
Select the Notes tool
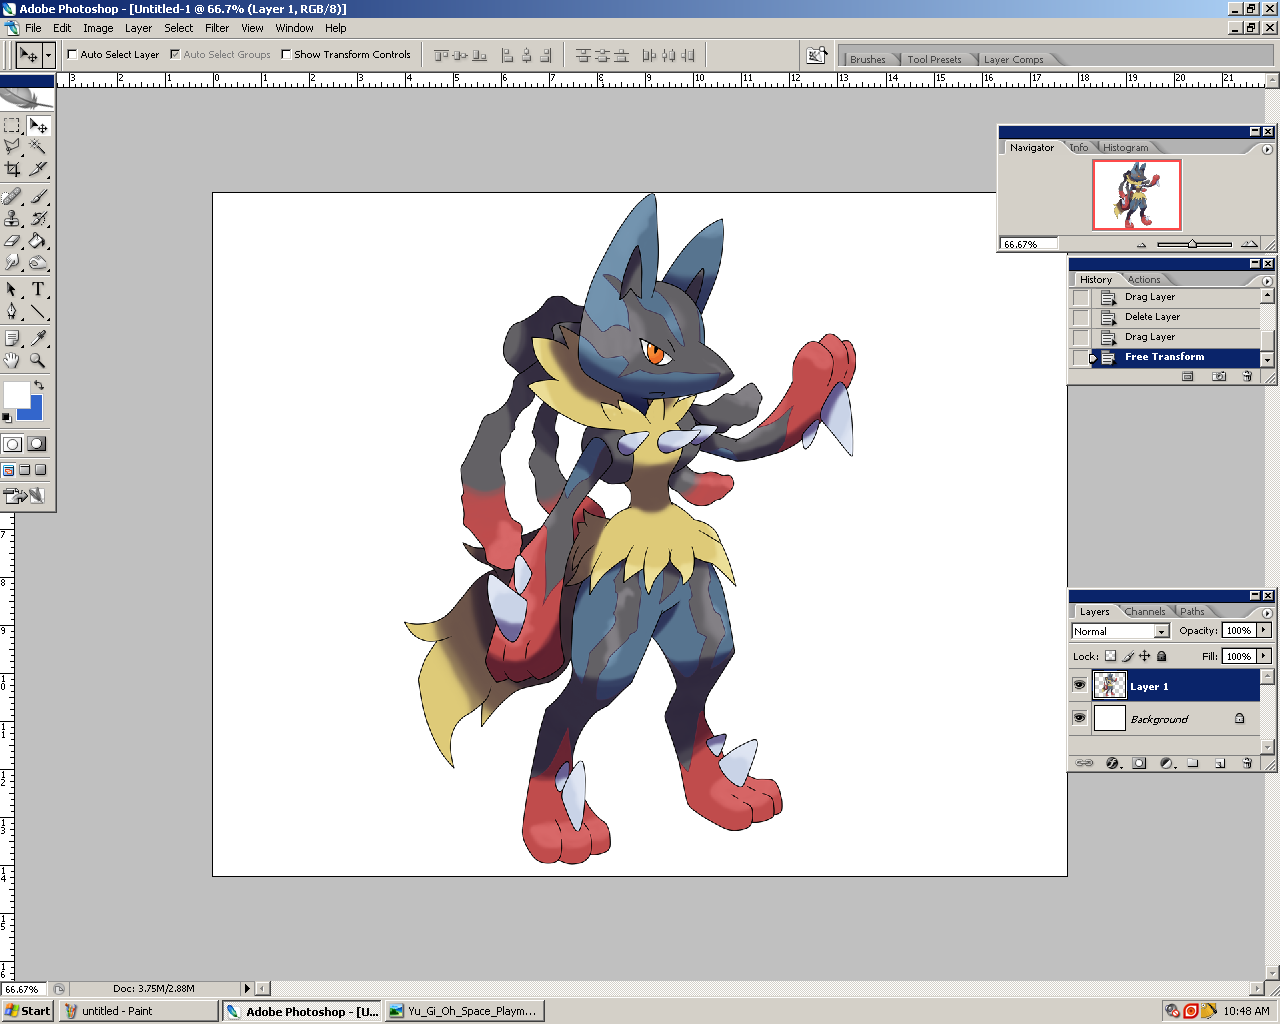(12, 339)
